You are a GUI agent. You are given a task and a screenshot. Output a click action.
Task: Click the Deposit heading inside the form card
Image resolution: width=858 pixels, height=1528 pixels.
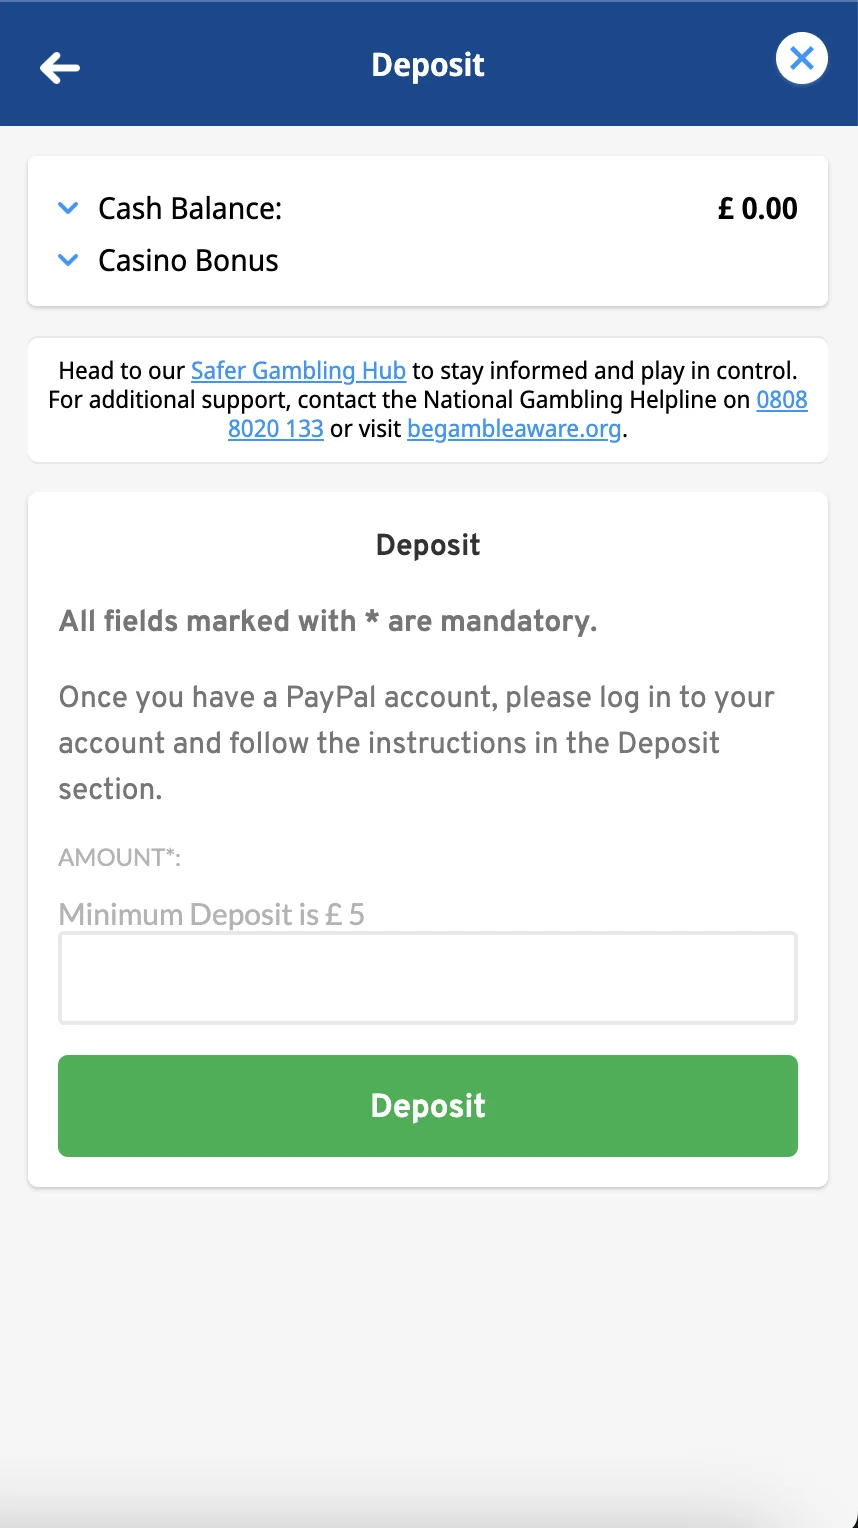click(428, 545)
